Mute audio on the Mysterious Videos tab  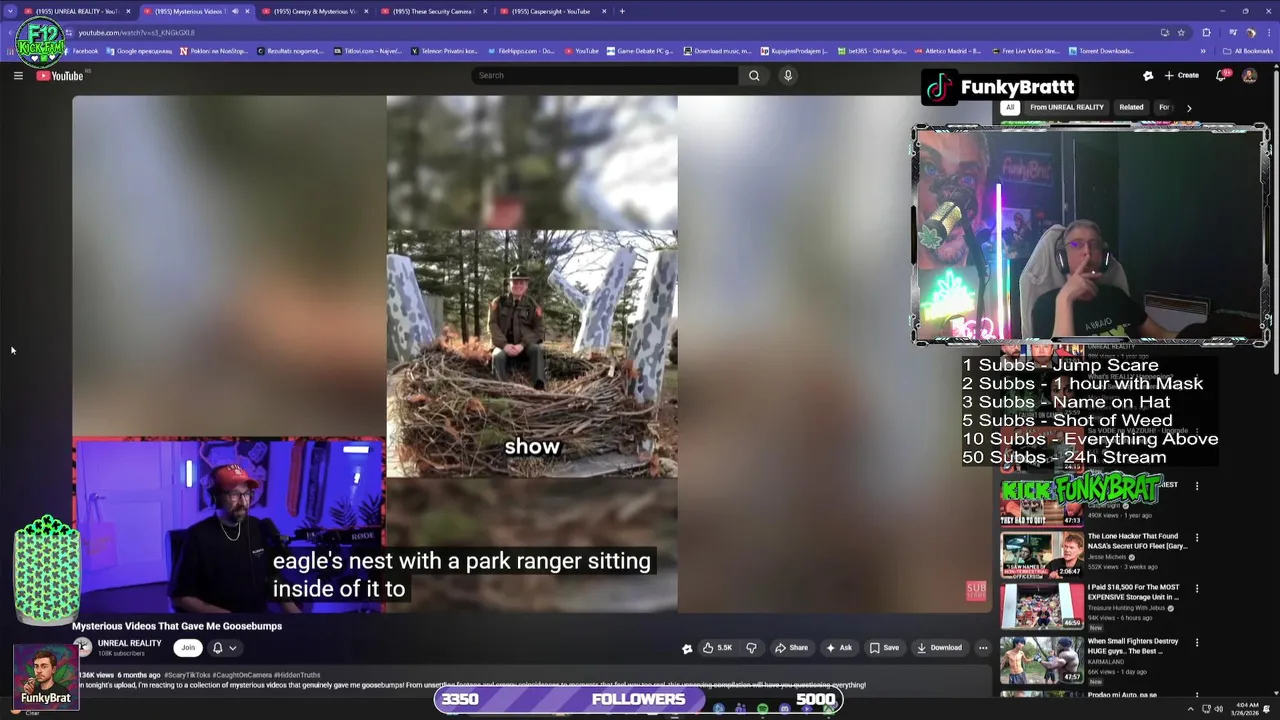tap(235, 11)
